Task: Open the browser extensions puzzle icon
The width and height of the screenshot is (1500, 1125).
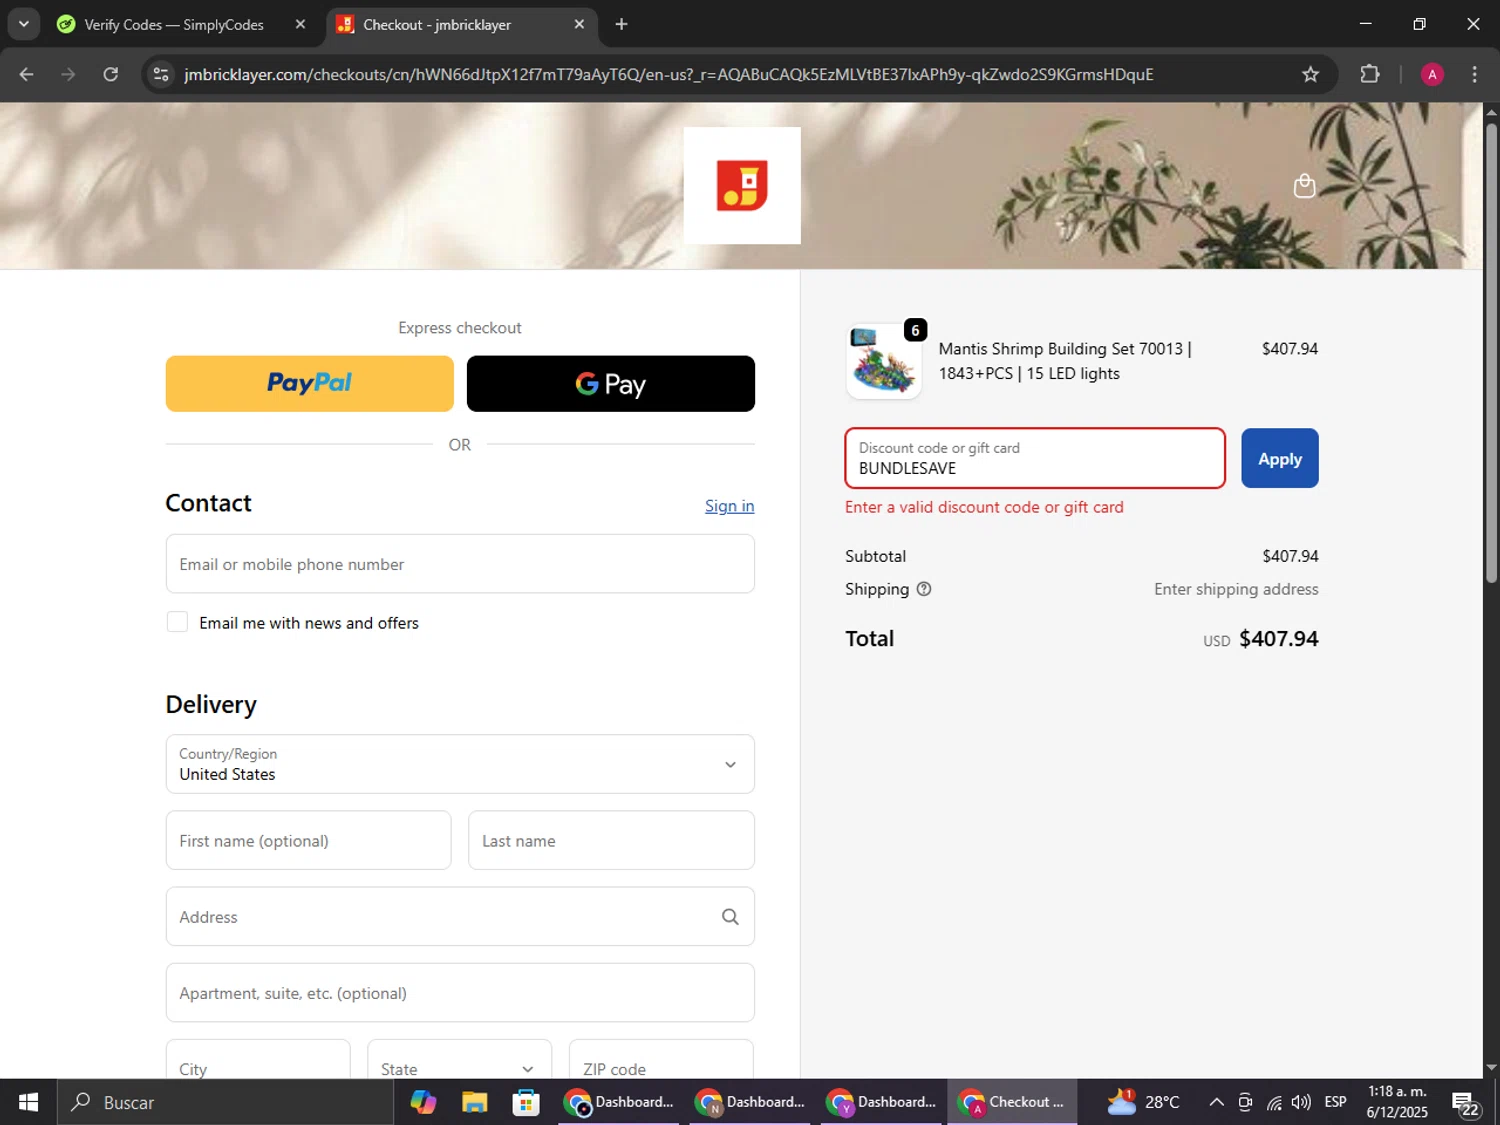Action: (x=1370, y=74)
